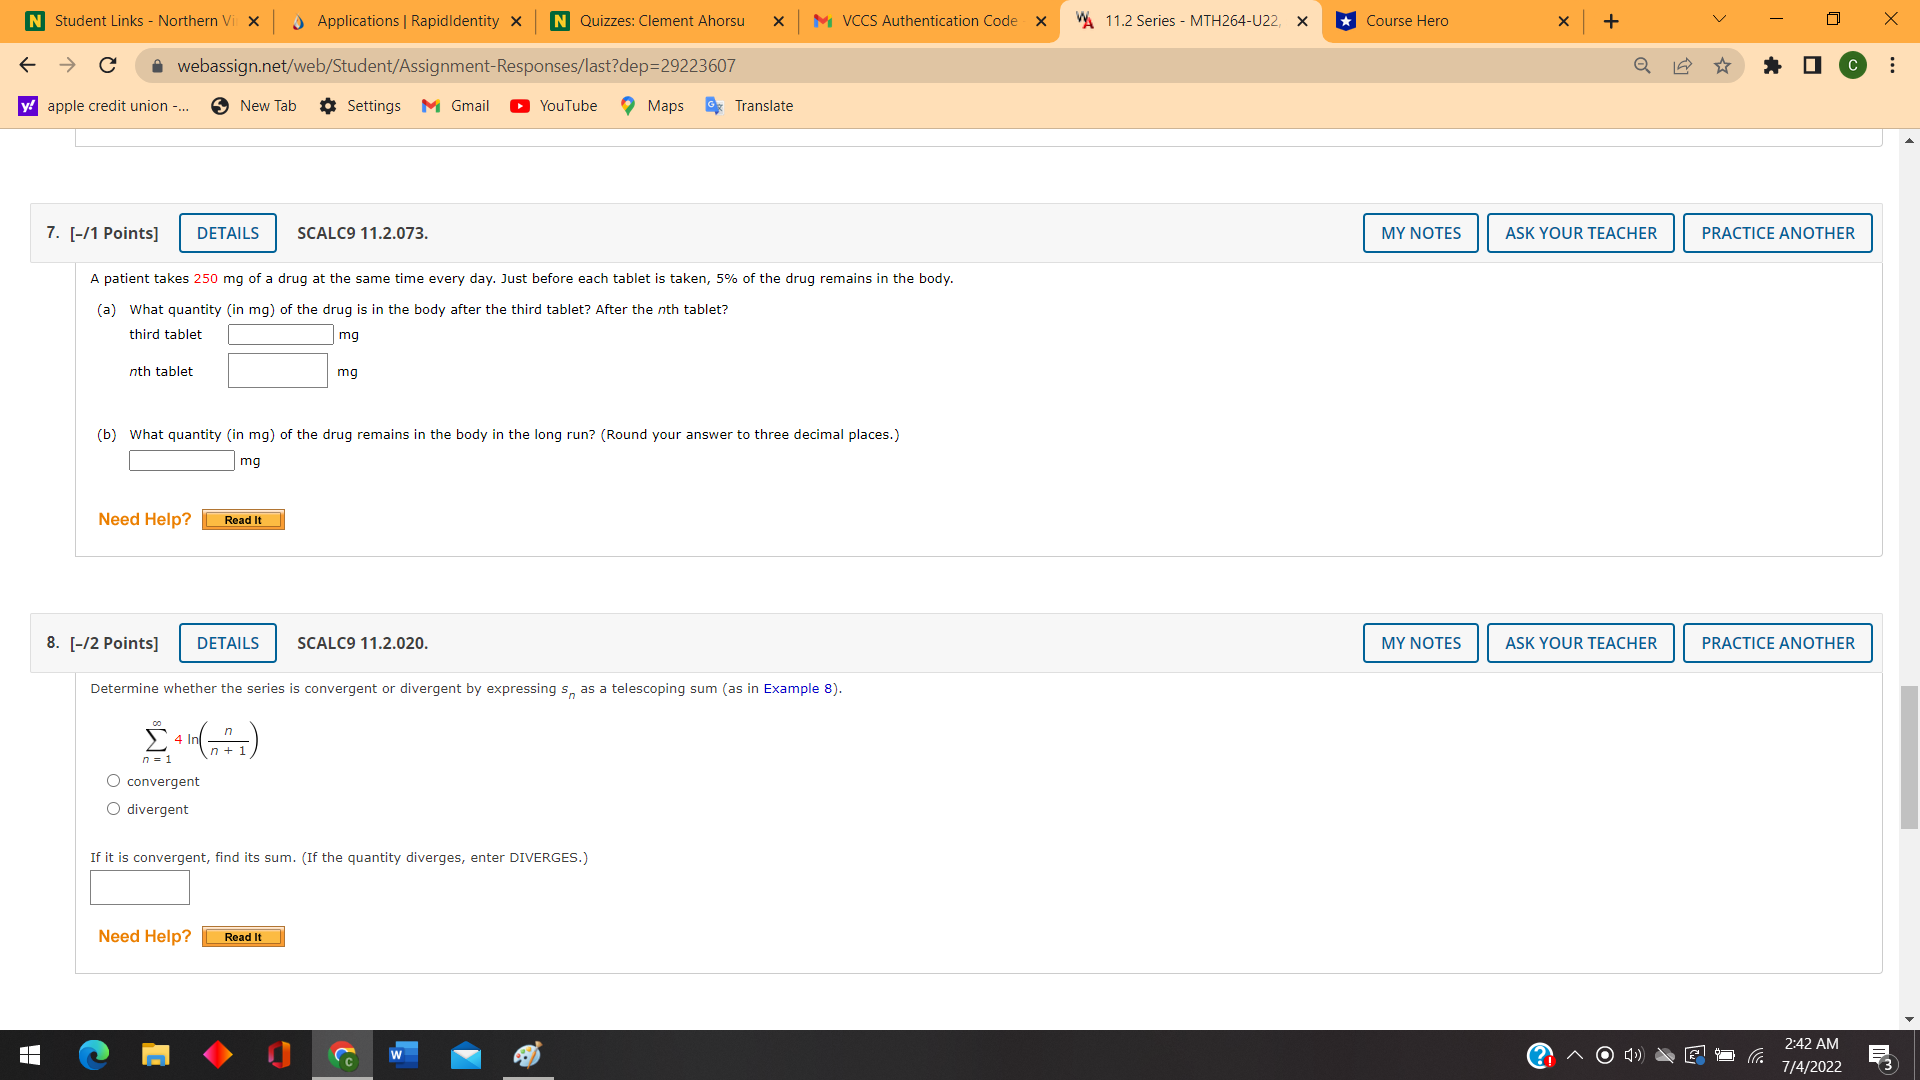
Task: Open the YouTube bookmark
Action: tap(553, 106)
